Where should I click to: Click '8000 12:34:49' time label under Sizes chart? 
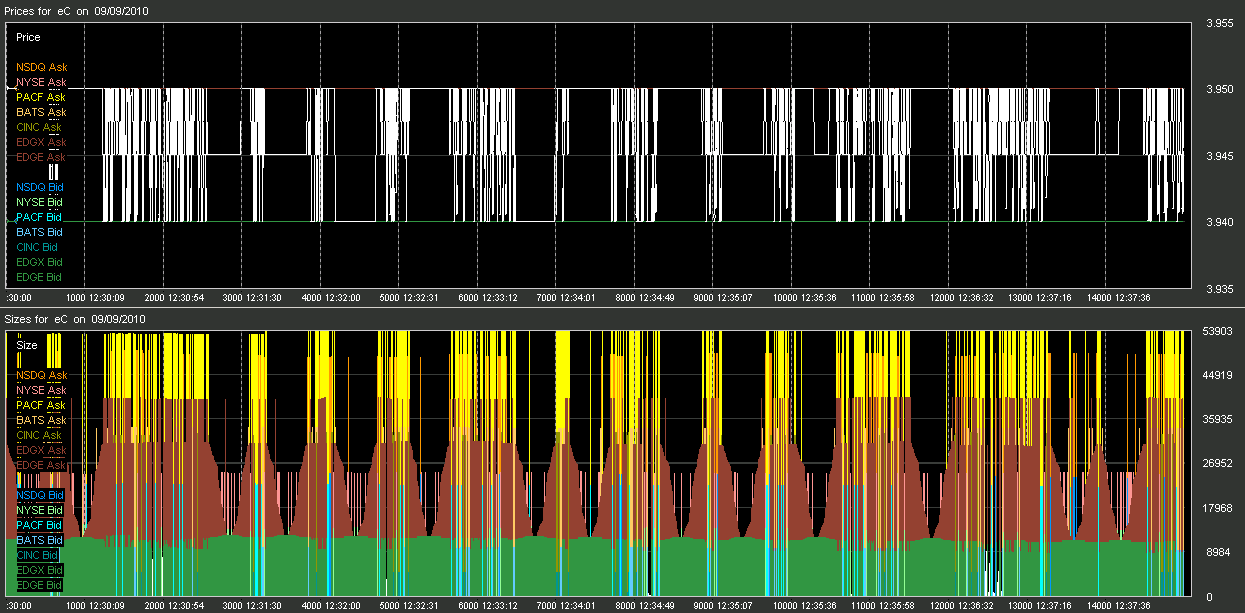coord(645,606)
